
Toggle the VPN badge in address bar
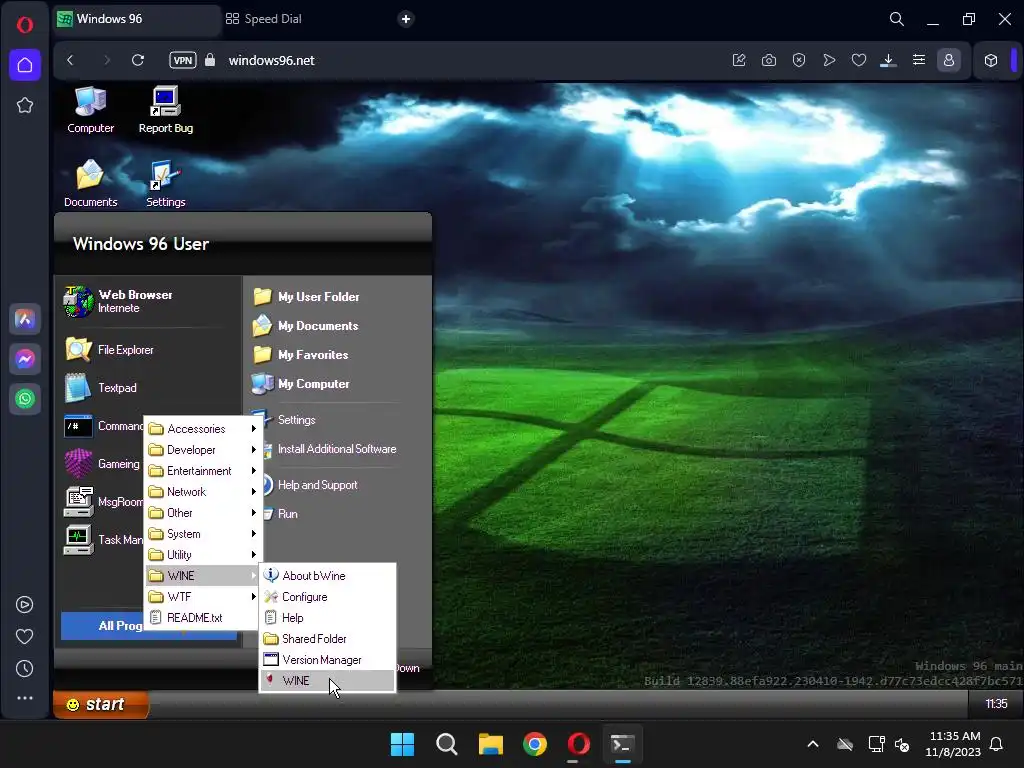pos(183,60)
